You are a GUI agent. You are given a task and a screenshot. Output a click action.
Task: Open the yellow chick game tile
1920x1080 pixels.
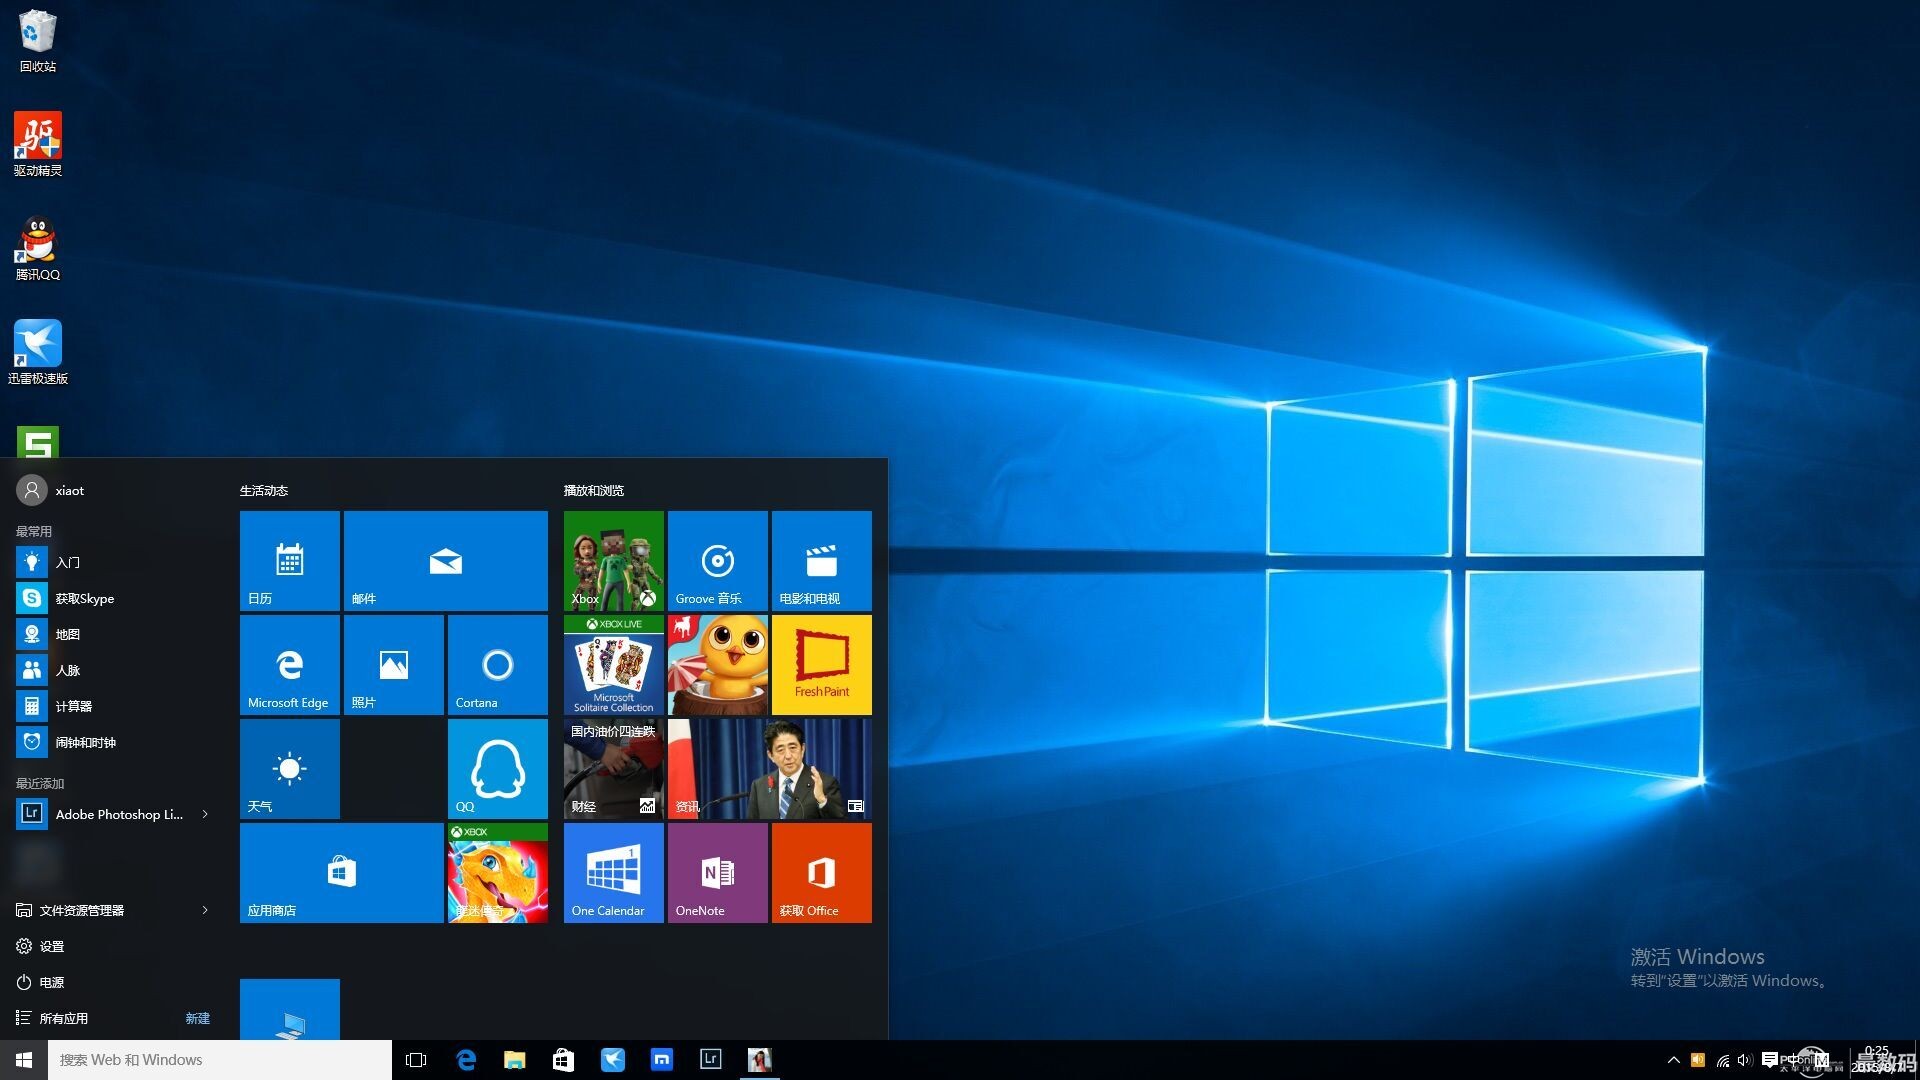(717, 665)
